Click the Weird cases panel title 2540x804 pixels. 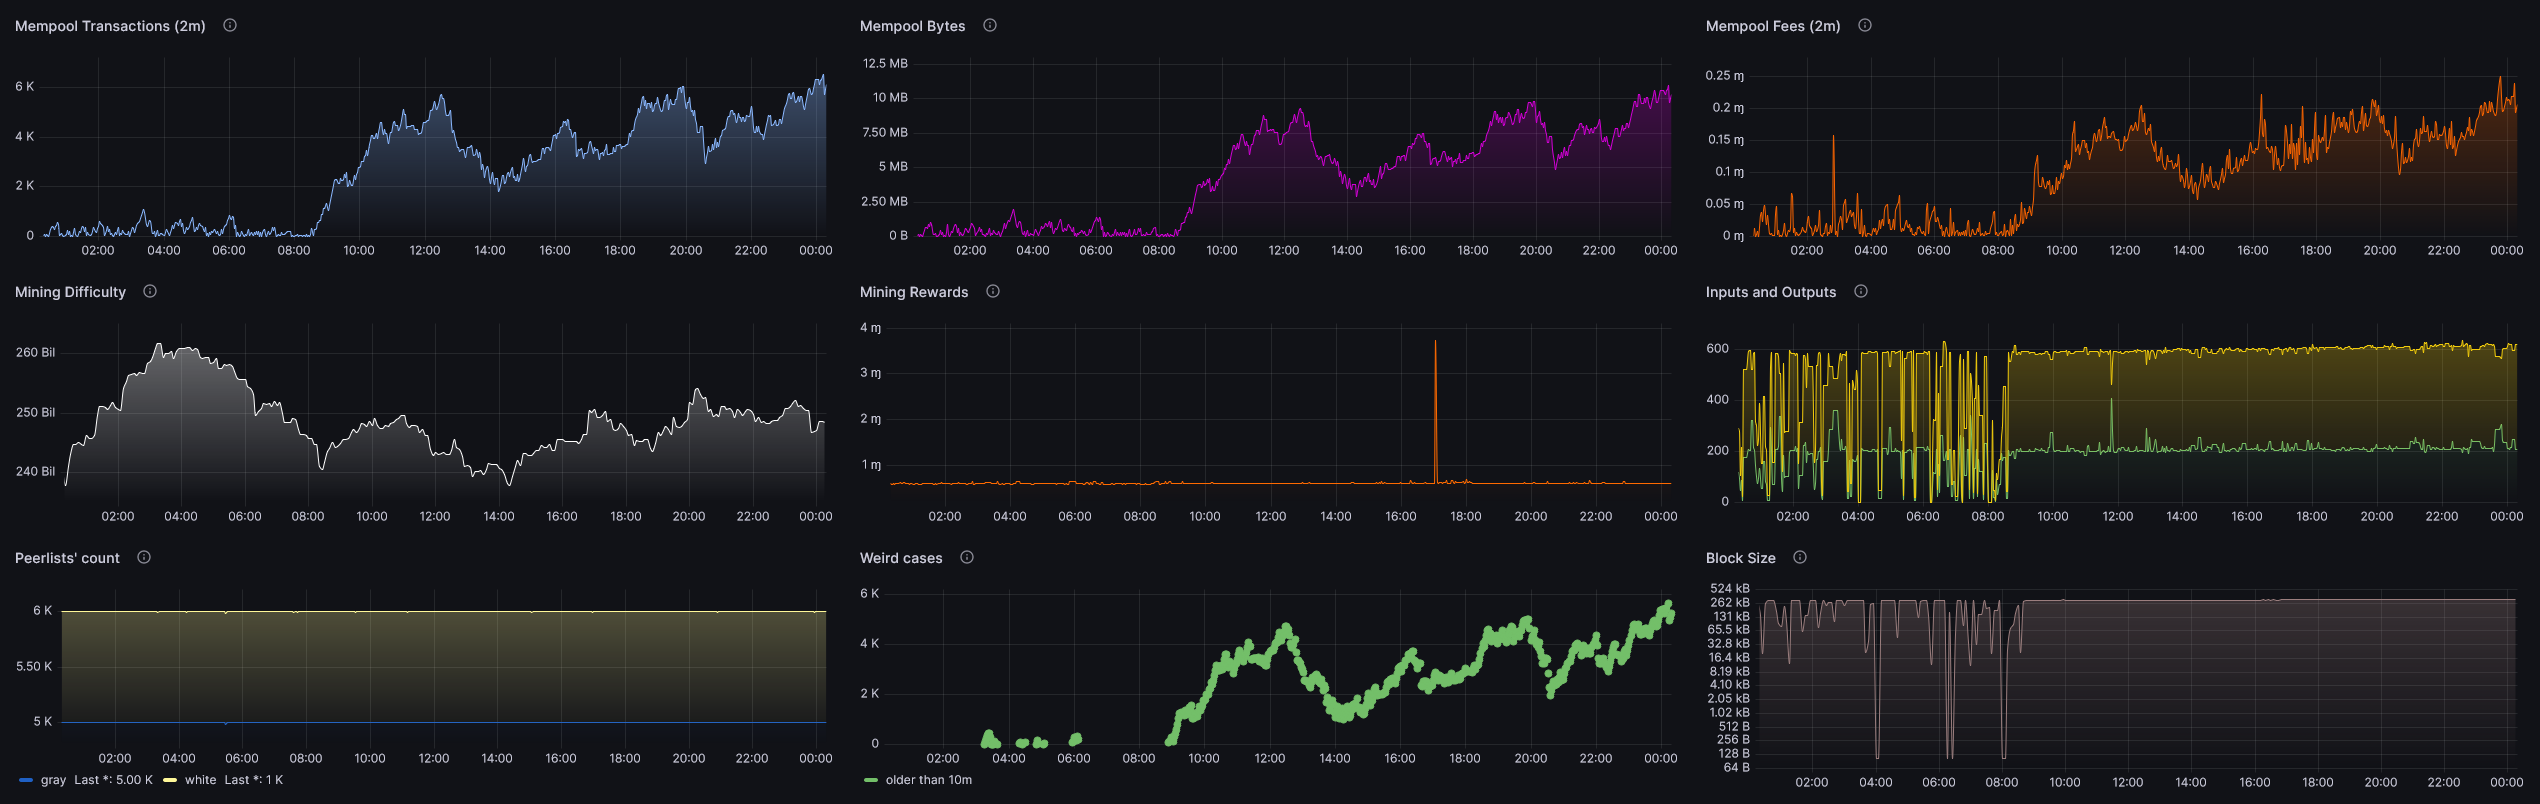pos(900,558)
